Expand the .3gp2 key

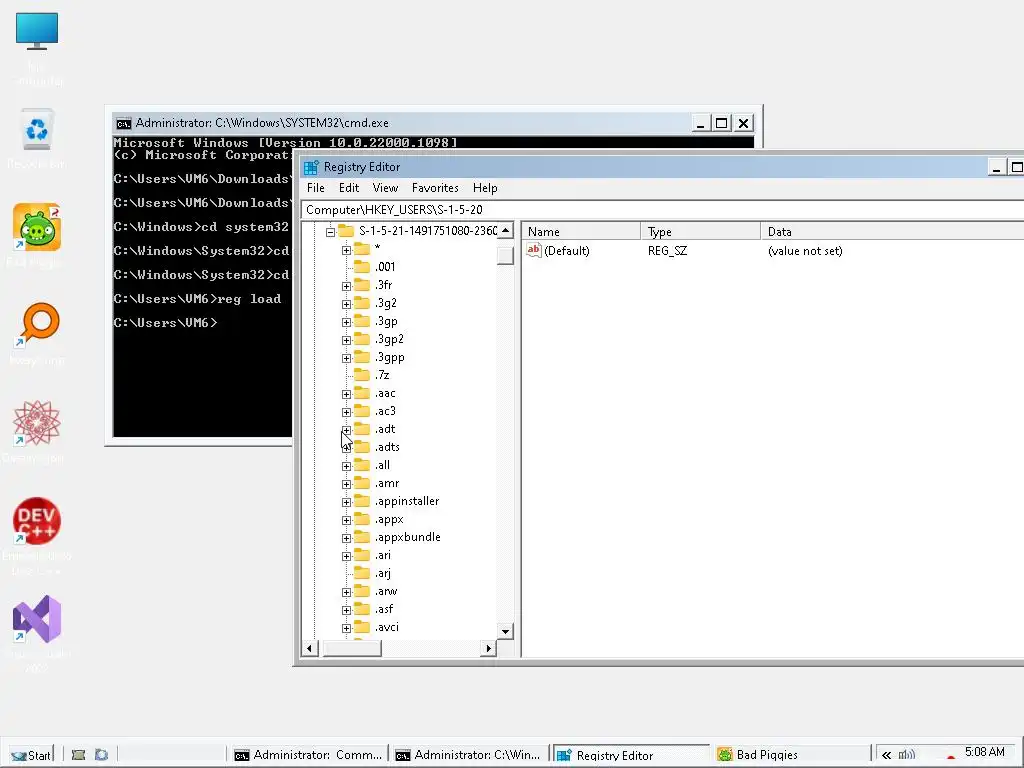(x=347, y=340)
